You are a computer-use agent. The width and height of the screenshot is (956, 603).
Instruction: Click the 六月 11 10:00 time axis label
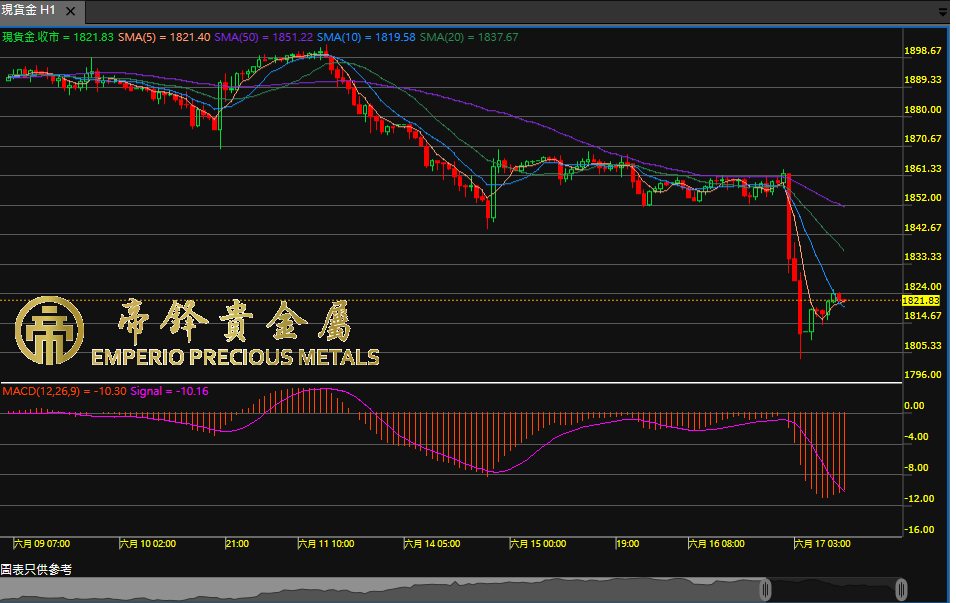(326, 544)
